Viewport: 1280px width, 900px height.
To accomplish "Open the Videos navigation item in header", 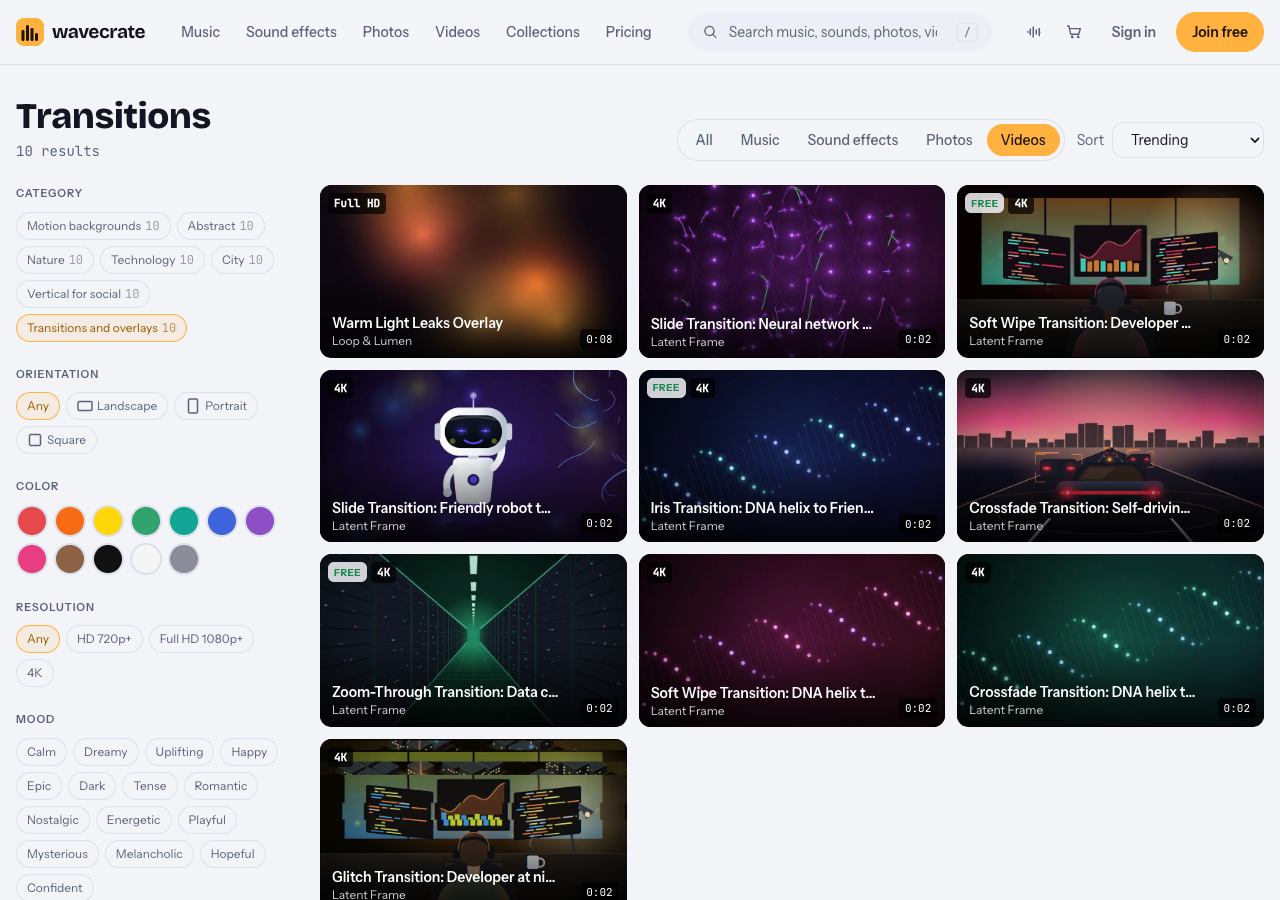I will [x=457, y=32].
